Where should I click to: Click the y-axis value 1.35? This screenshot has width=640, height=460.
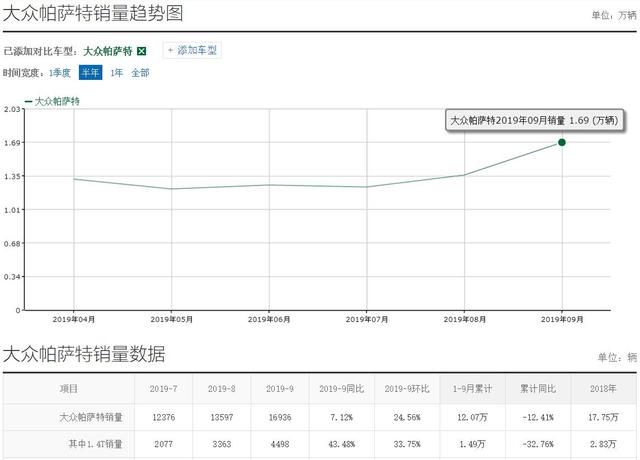pyautogui.click(x=12, y=176)
